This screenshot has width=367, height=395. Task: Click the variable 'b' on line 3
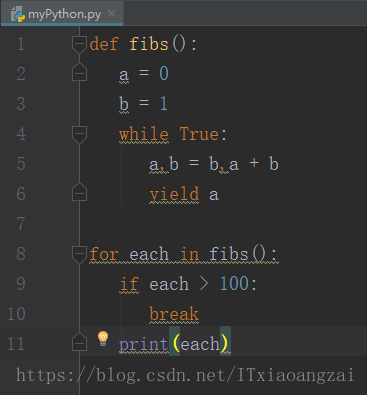(124, 104)
